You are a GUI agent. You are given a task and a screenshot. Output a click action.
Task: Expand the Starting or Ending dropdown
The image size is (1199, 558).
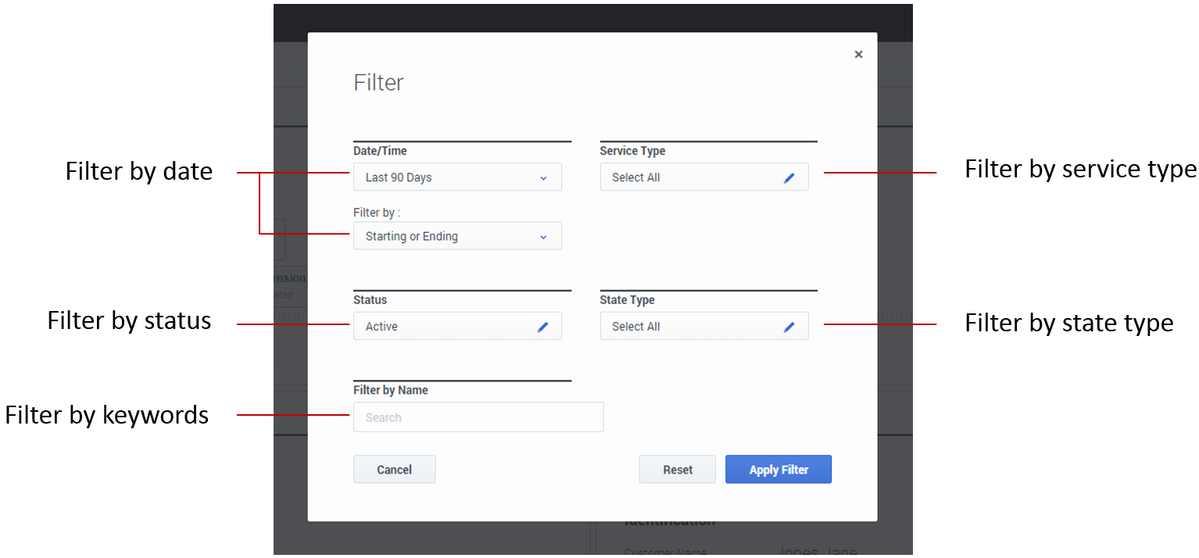(457, 237)
